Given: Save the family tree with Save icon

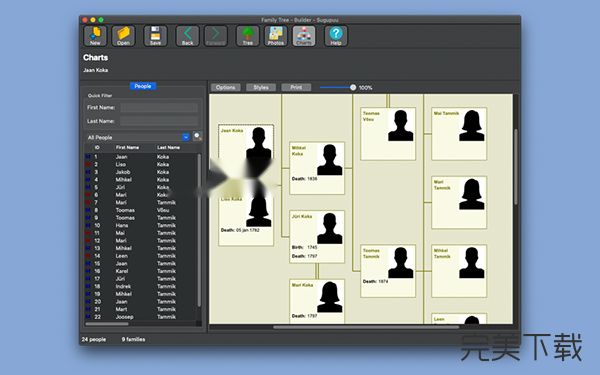Looking at the screenshot, I should (x=155, y=36).
